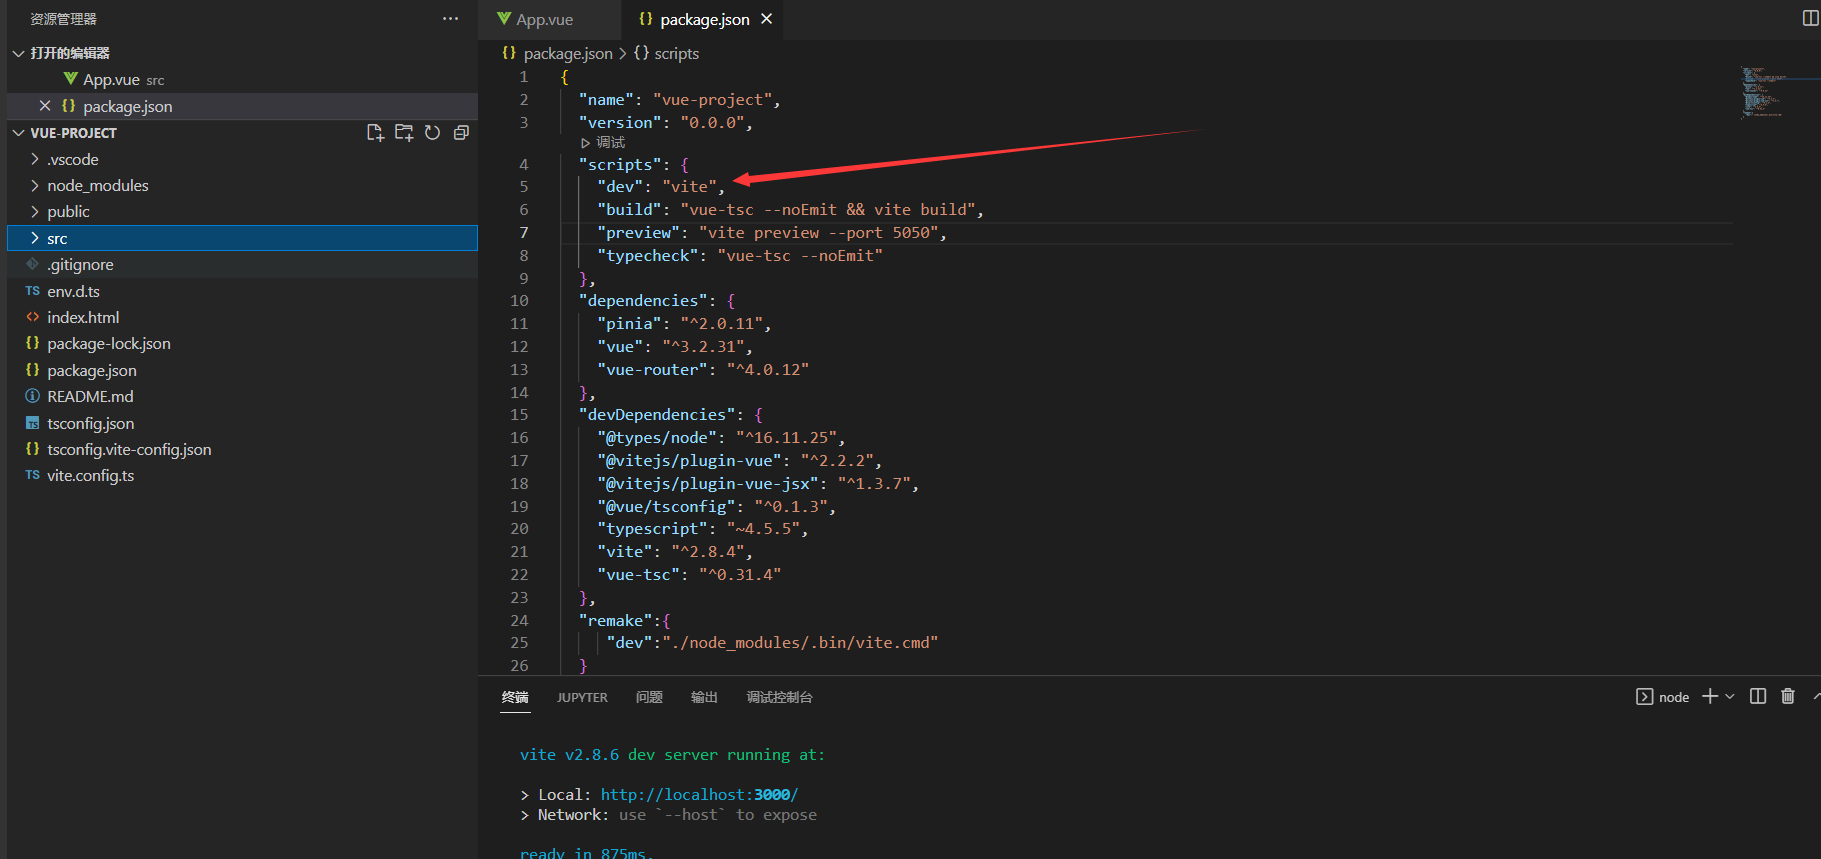Click the debug codelens above scripts
This screenshot has height=859, width=1821.
click(609, 143)
